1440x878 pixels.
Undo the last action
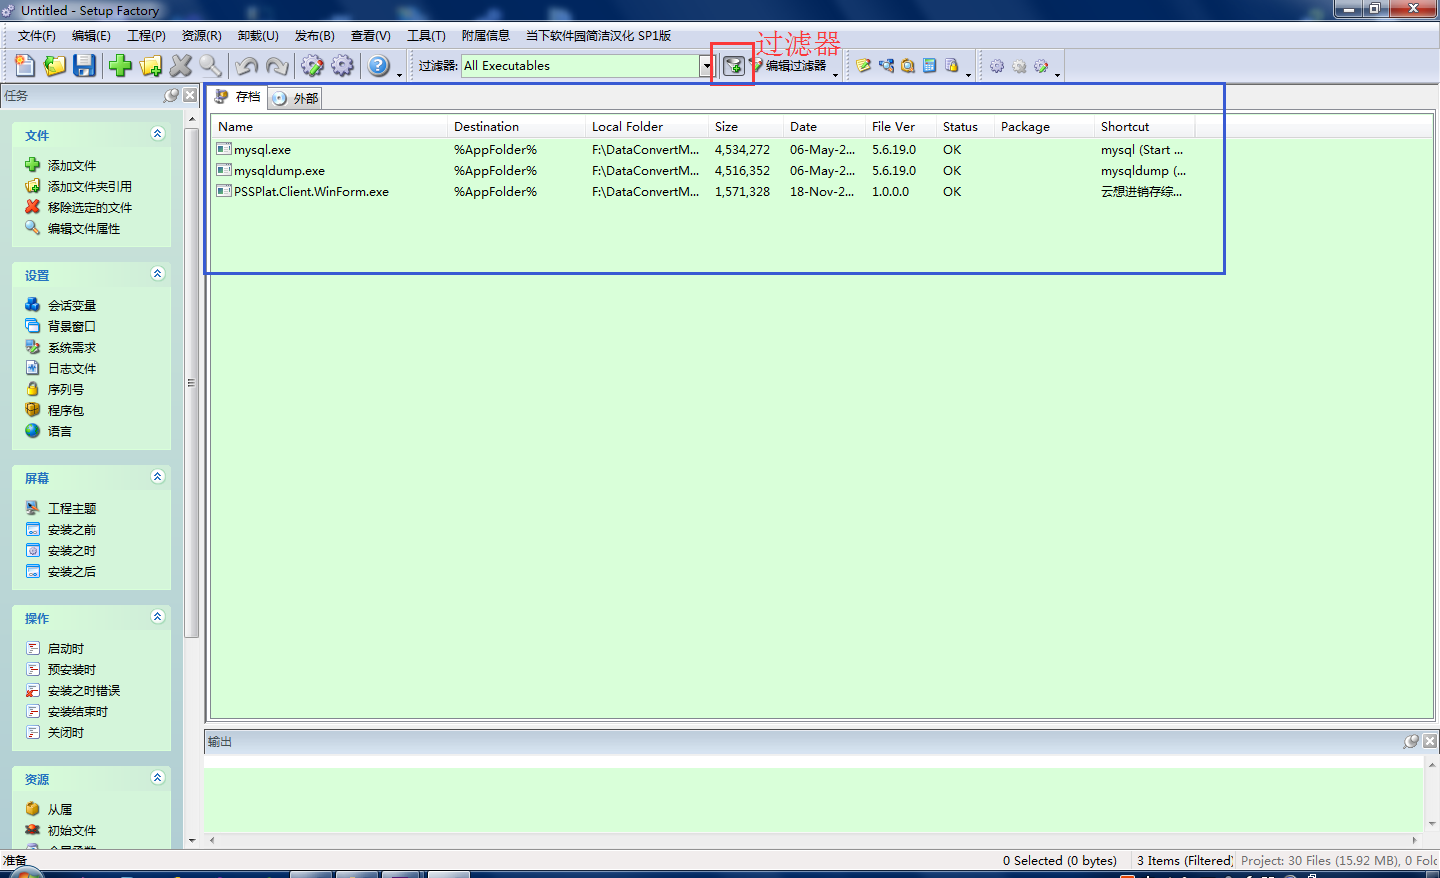click(247, 66)
